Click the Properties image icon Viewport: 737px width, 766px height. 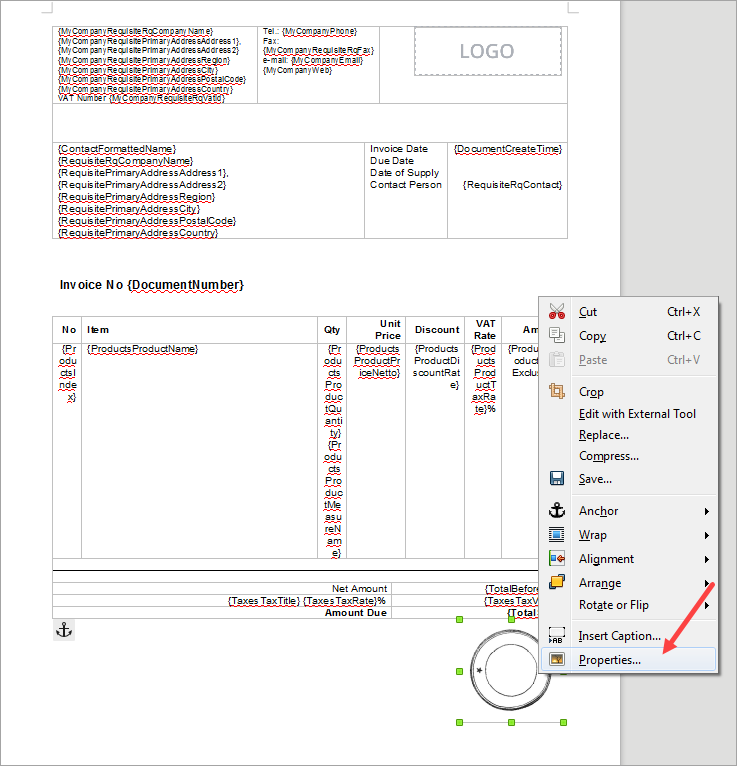557,660
